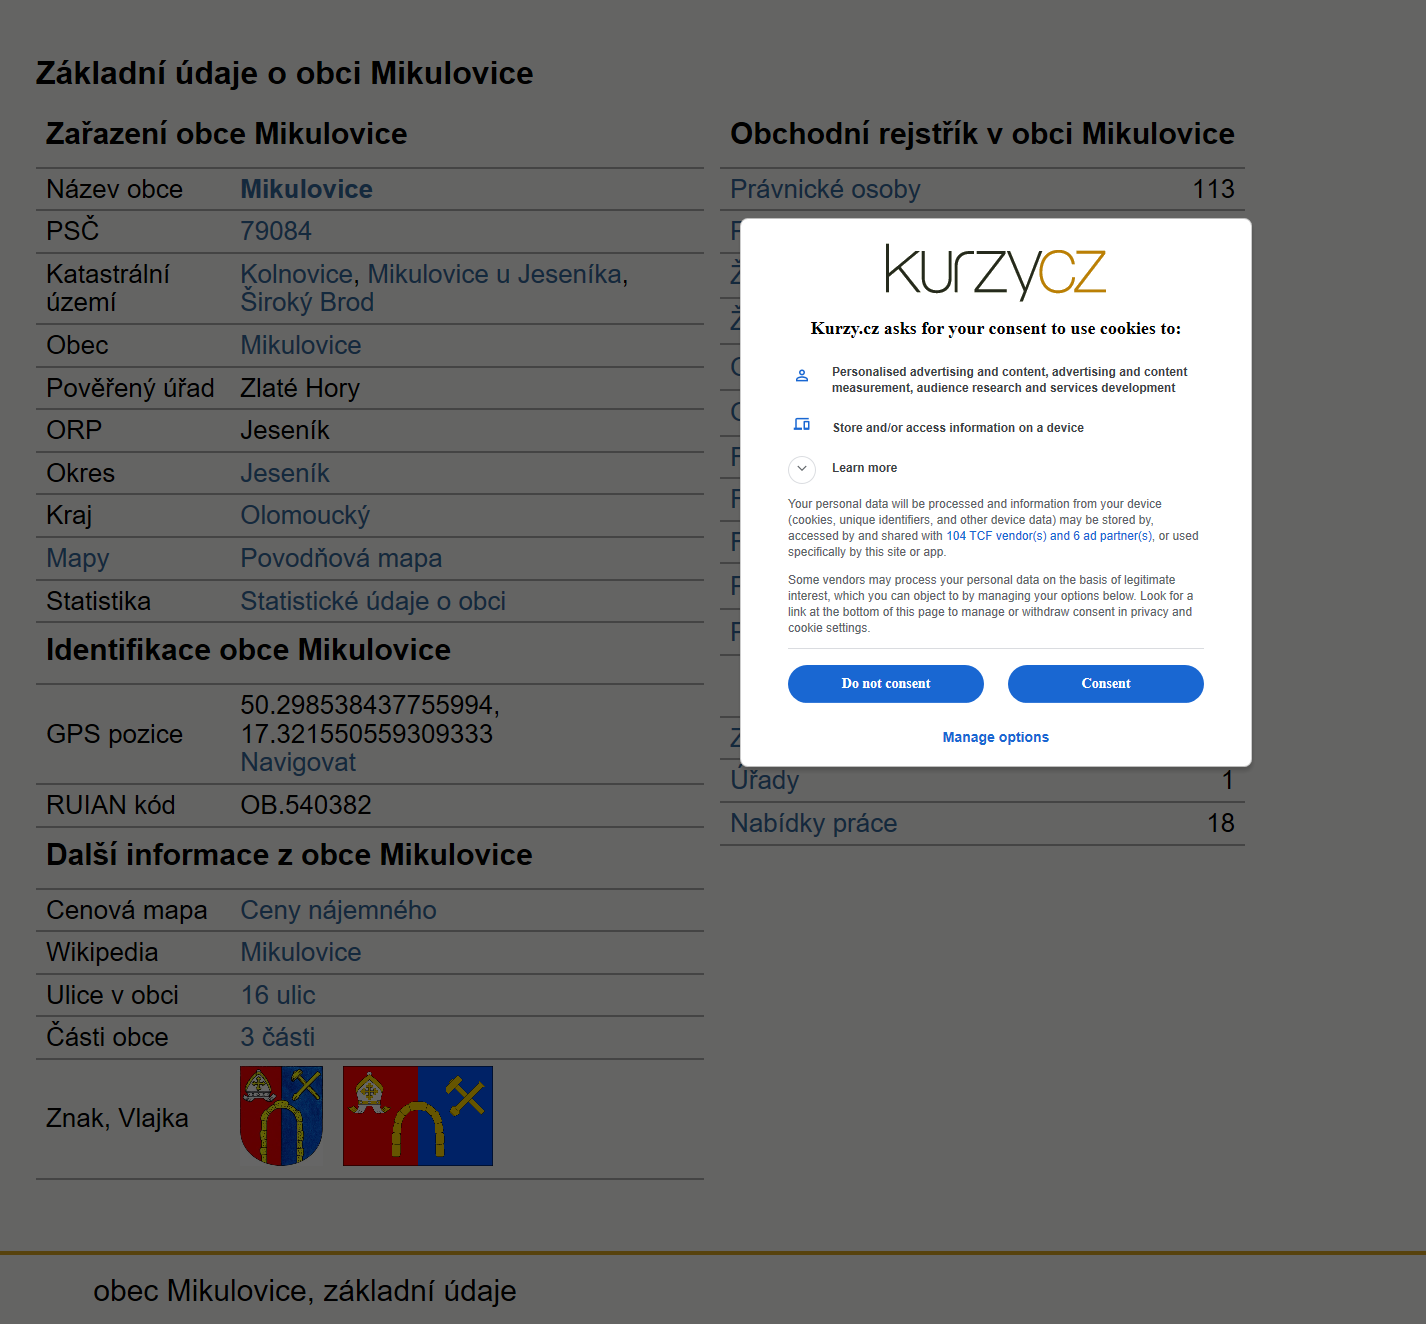1426x1324 pixels.
Task: Open Mikulovice Wikipedia link
Action: tap(301, 952)
